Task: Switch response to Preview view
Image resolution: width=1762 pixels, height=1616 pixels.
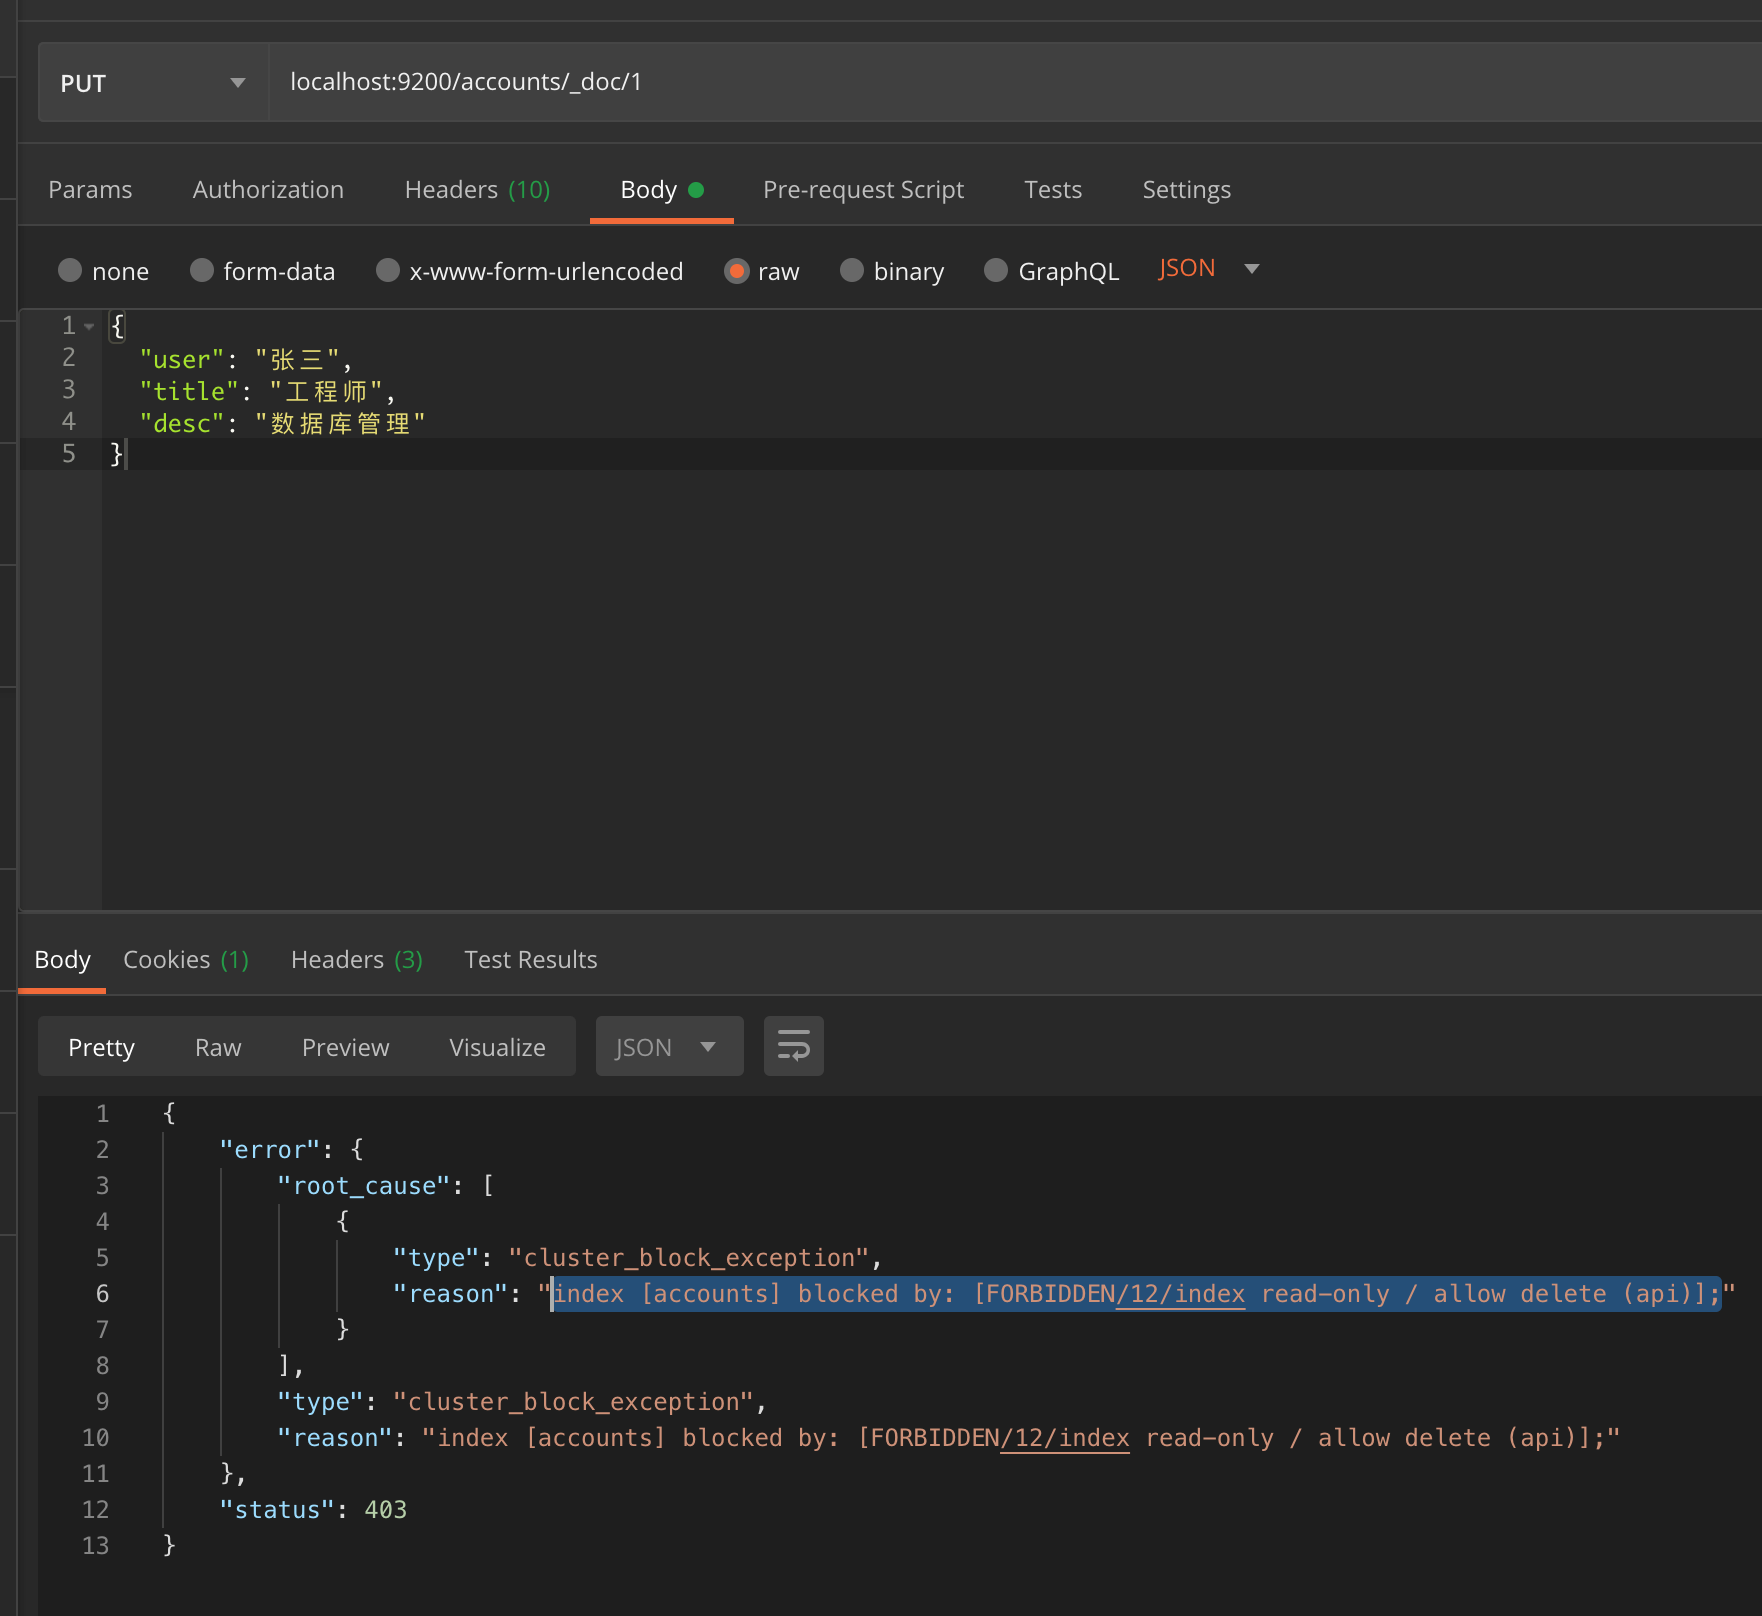Action: (x=345, y=1047)
